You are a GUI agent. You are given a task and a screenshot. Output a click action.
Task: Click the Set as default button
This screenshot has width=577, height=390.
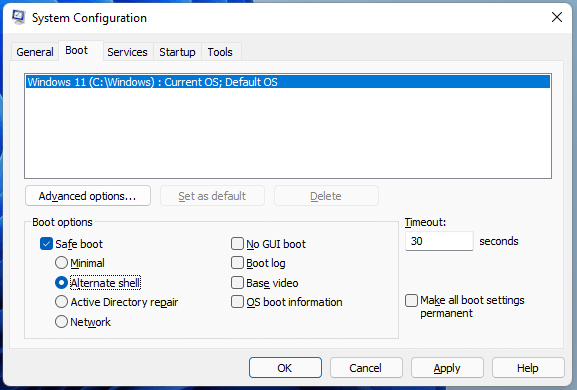tap(212, 196)
